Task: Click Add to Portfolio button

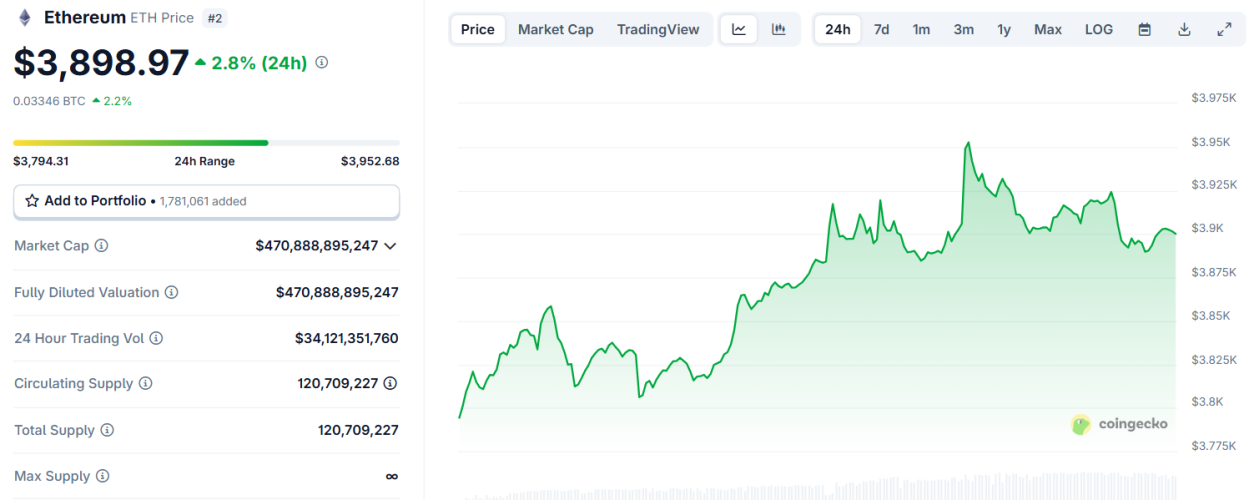Action: coord(206,201)
